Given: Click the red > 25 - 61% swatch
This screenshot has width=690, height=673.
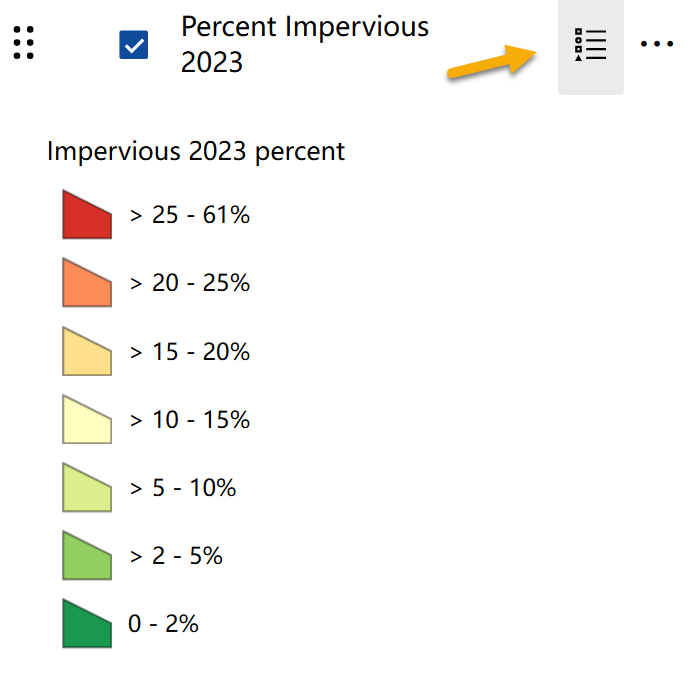Looking at the screenshot, I should 86,216.
